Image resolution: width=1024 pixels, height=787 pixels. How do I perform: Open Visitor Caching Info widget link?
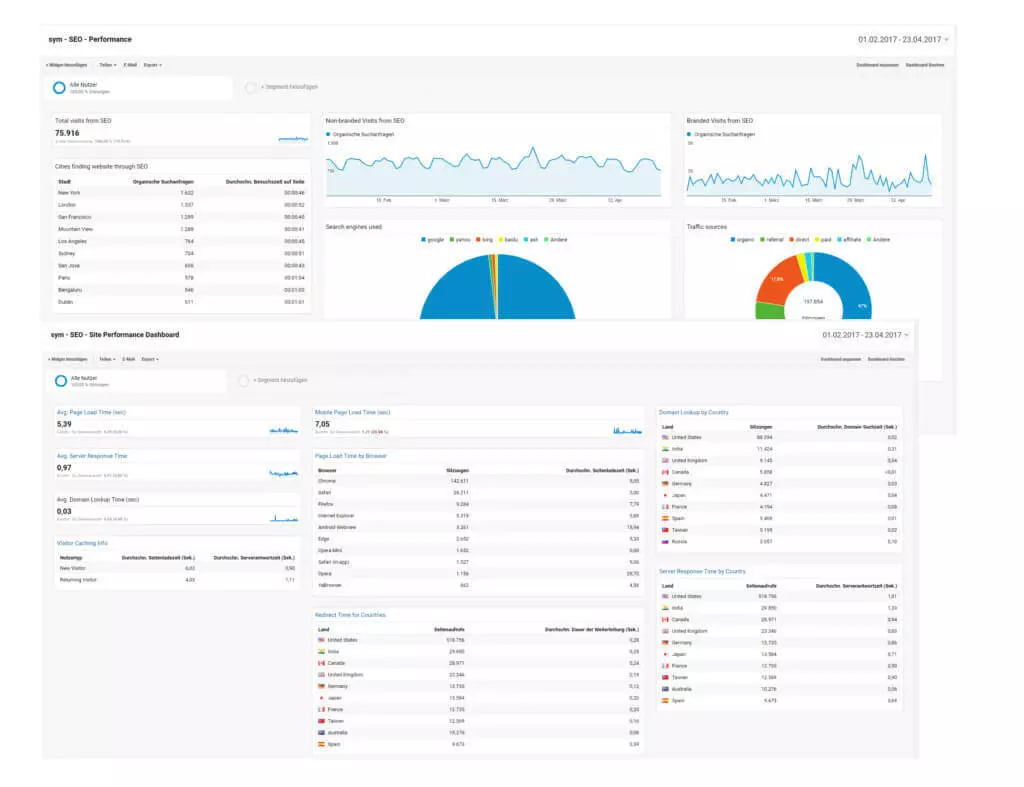click(82, 543)
